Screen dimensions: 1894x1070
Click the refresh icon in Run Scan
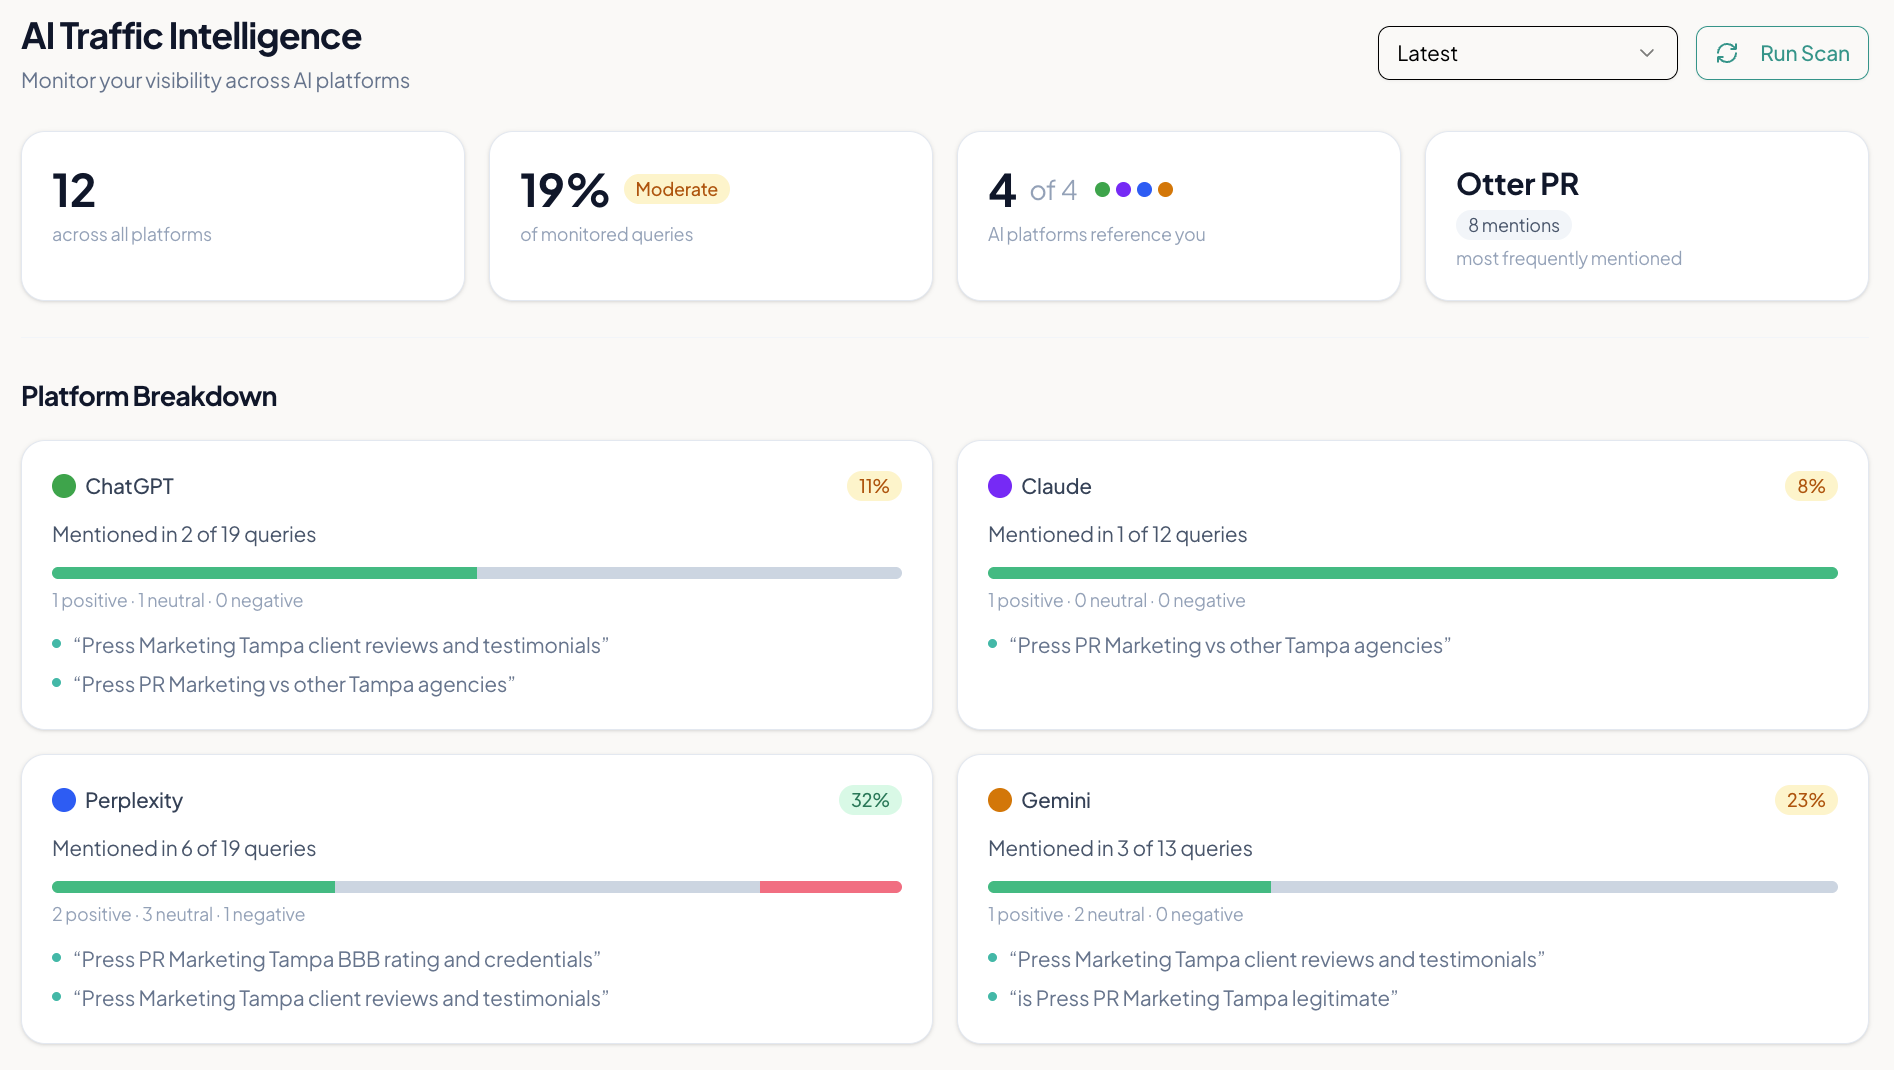point(1727,53)
